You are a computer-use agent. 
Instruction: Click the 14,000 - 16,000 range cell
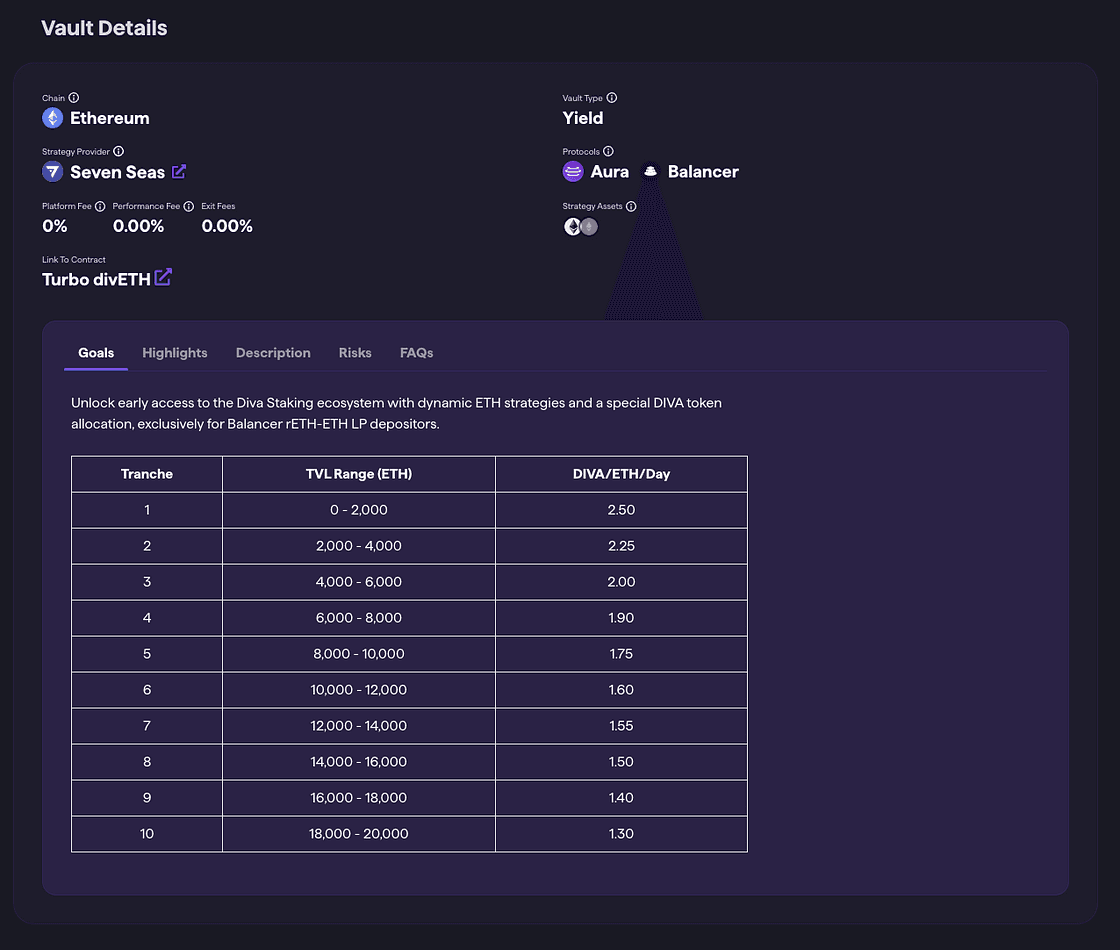click(359, 761)
